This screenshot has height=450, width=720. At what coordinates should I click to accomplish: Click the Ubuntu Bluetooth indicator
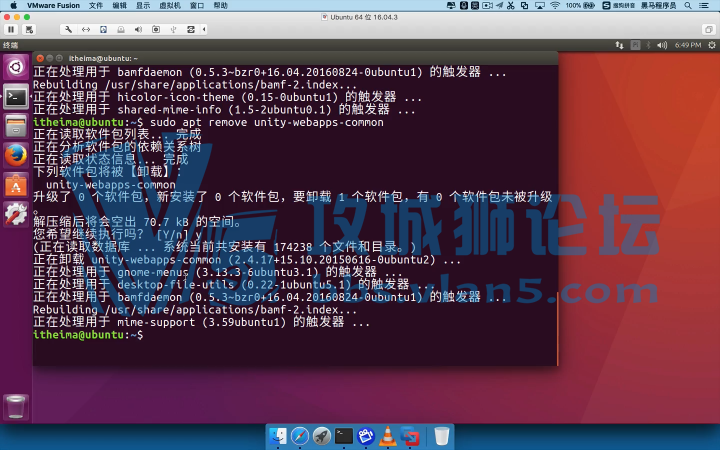(x=648, y=45)
